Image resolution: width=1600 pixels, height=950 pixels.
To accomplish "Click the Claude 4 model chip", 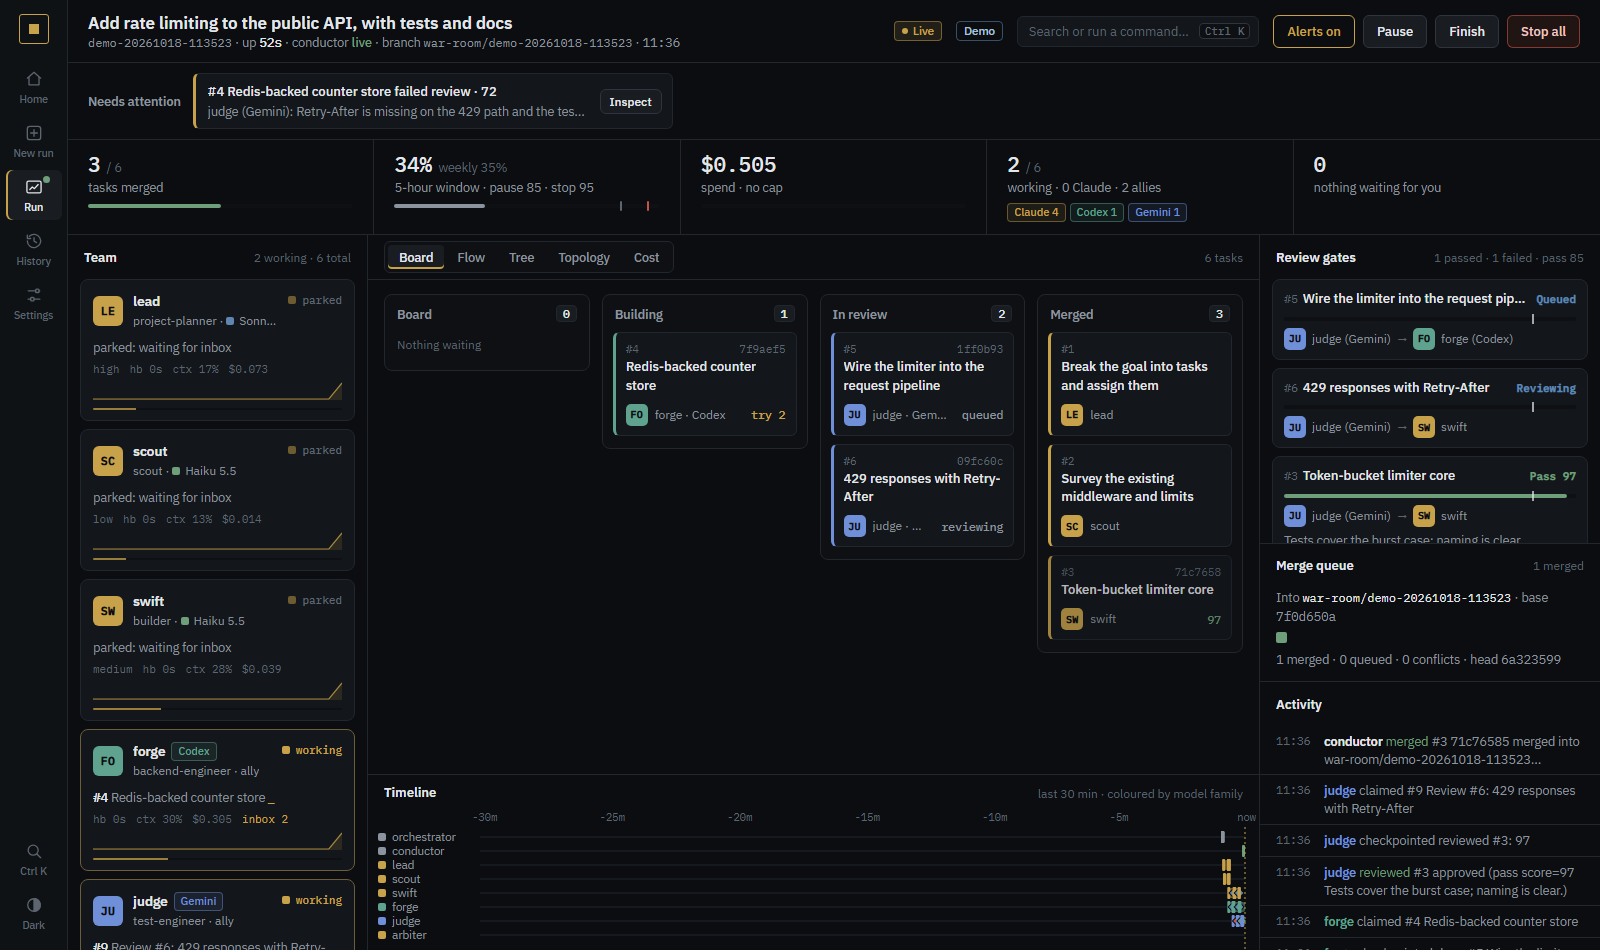I will point(1036,212).
